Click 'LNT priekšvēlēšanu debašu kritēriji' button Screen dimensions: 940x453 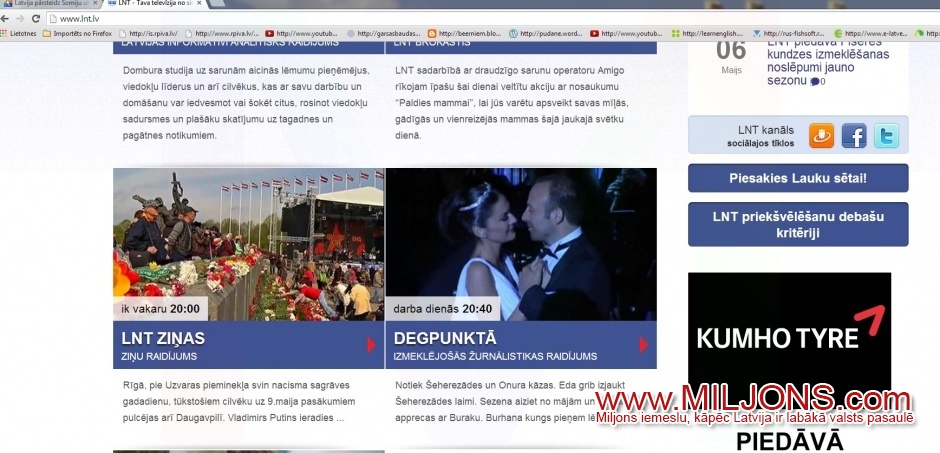798,224
